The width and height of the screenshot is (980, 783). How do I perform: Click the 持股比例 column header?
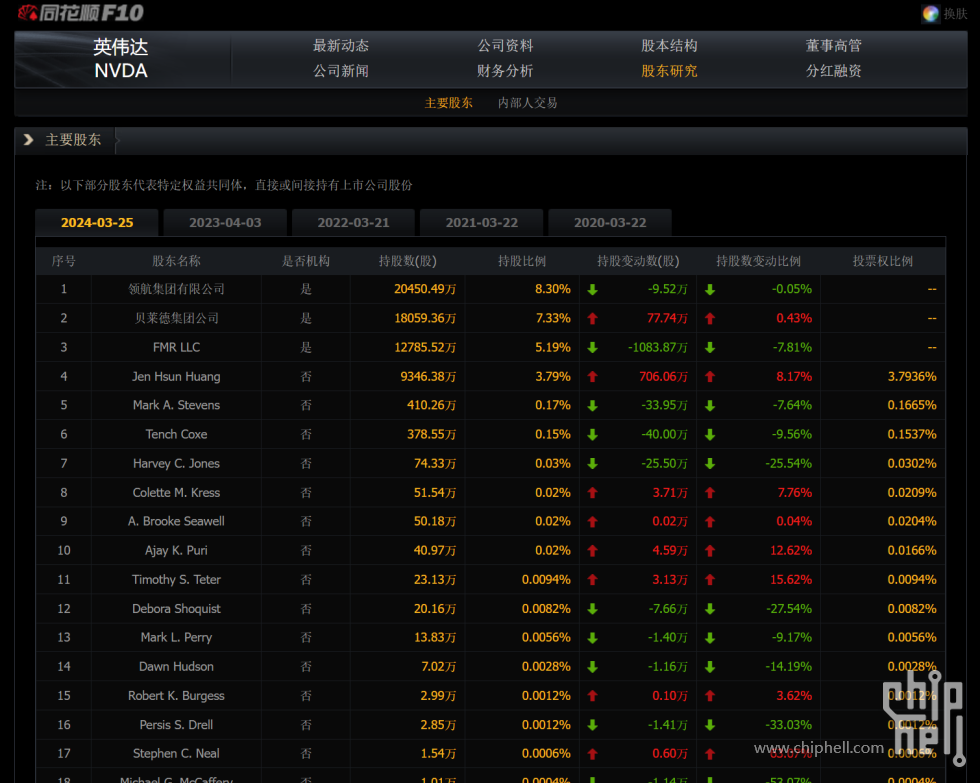point(522,261)
